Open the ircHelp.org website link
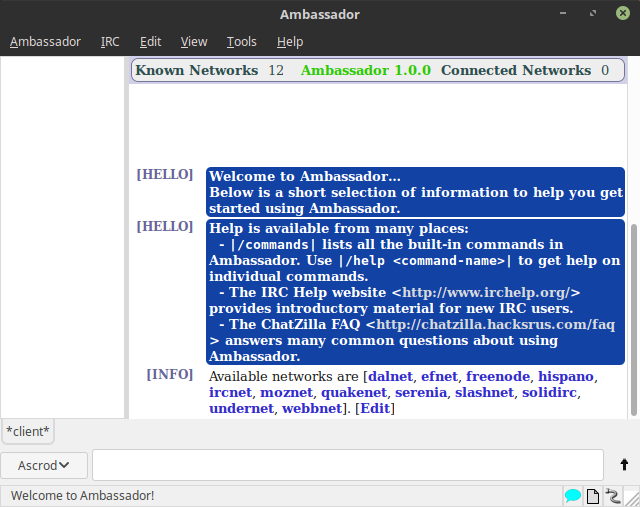640x507 pixels. (486, 292)
